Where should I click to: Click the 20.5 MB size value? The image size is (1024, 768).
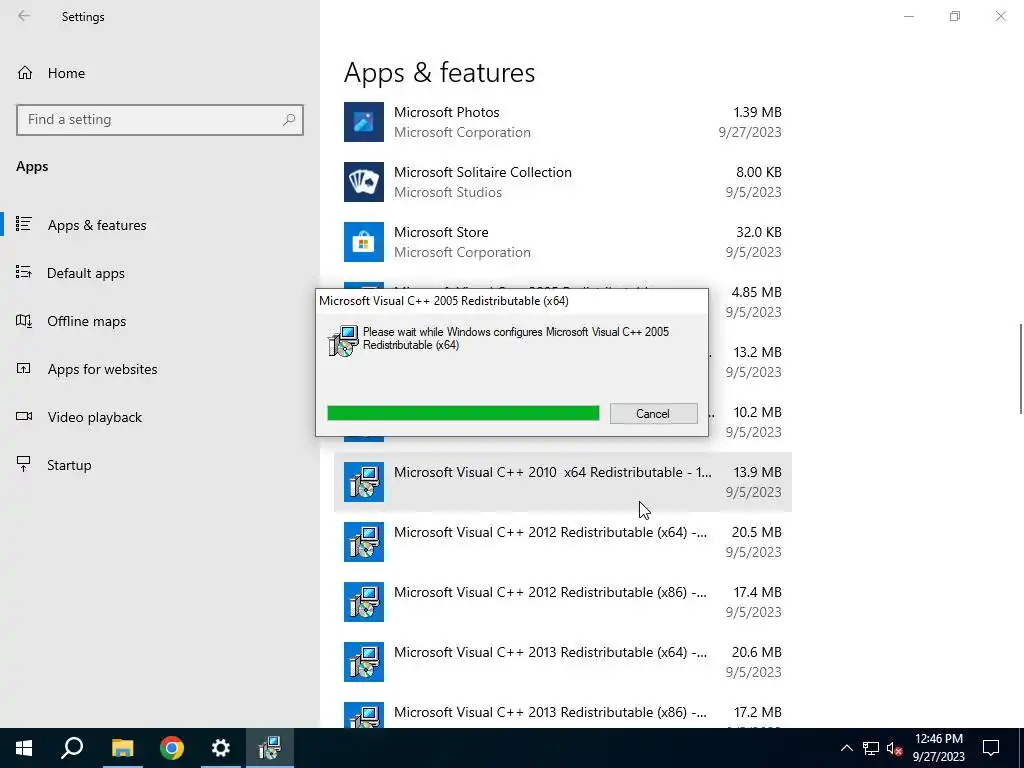point(757,532)
